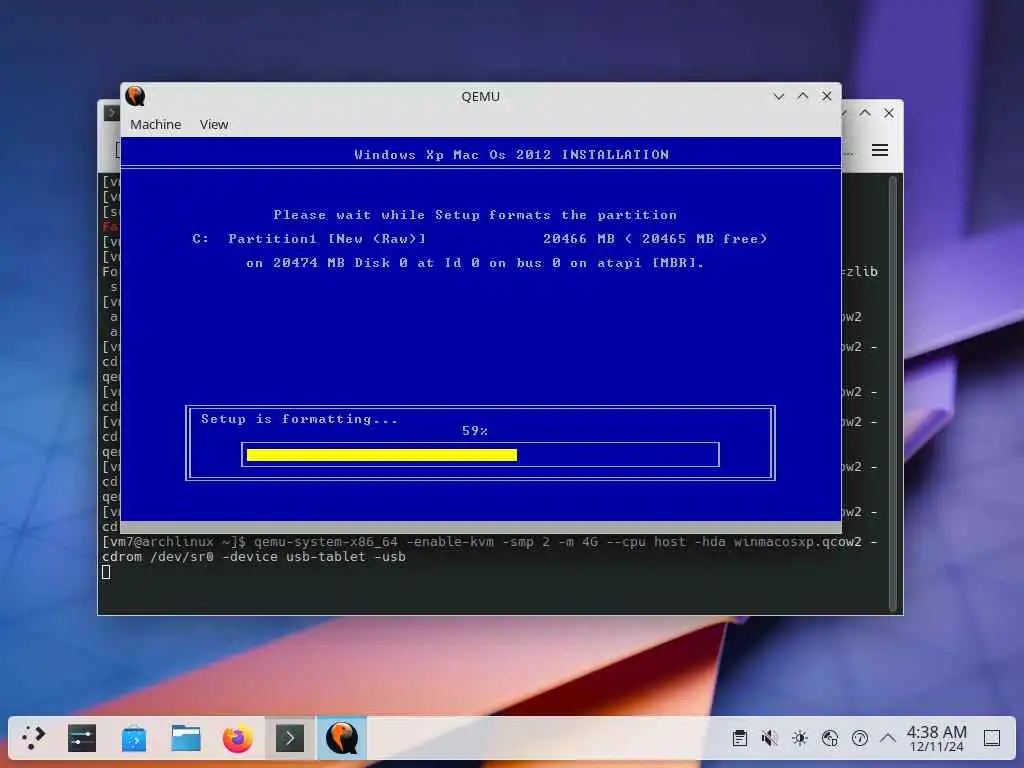The width and height of the screenshot is (1024, 768).
Task: Open the clock showing 4:38 AM
Action: (936, 738)
